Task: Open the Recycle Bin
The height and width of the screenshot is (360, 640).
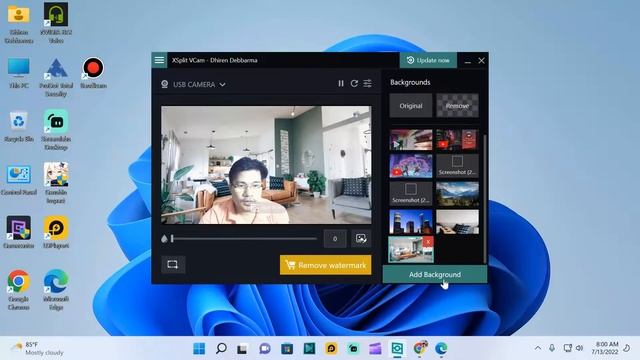Action: point(18,127)
